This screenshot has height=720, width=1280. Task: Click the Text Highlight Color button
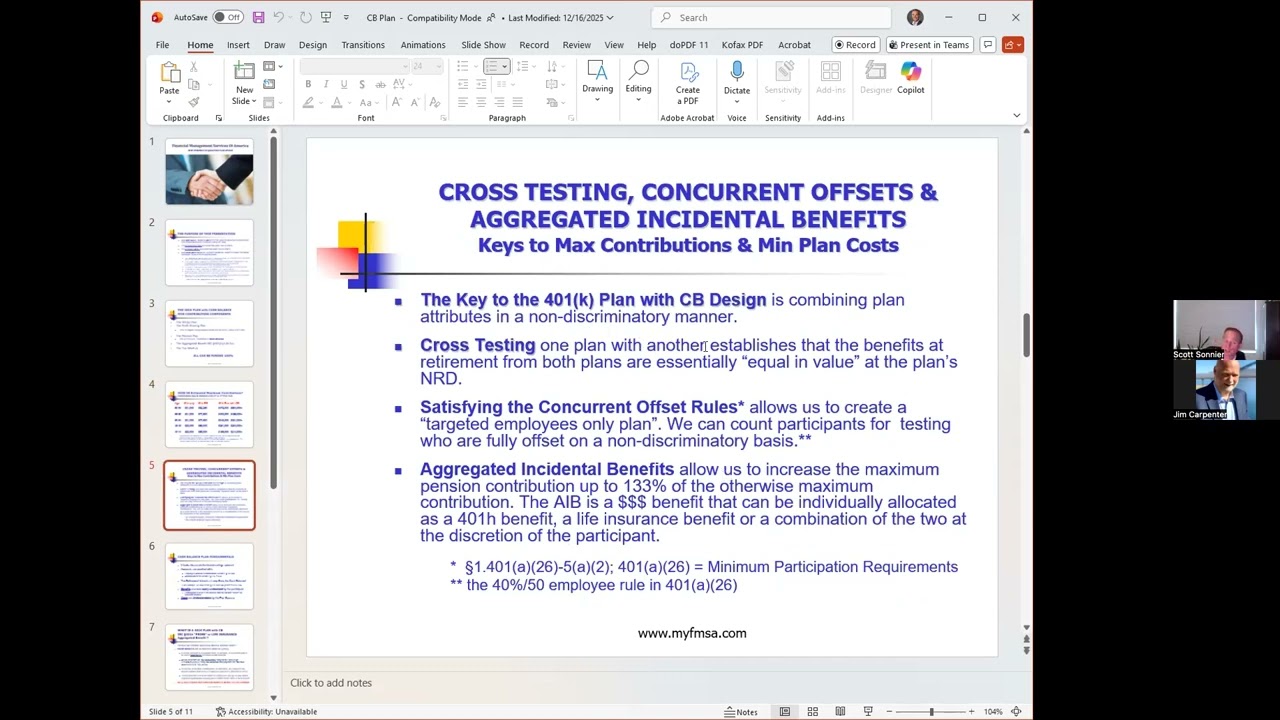coord(308,103)
